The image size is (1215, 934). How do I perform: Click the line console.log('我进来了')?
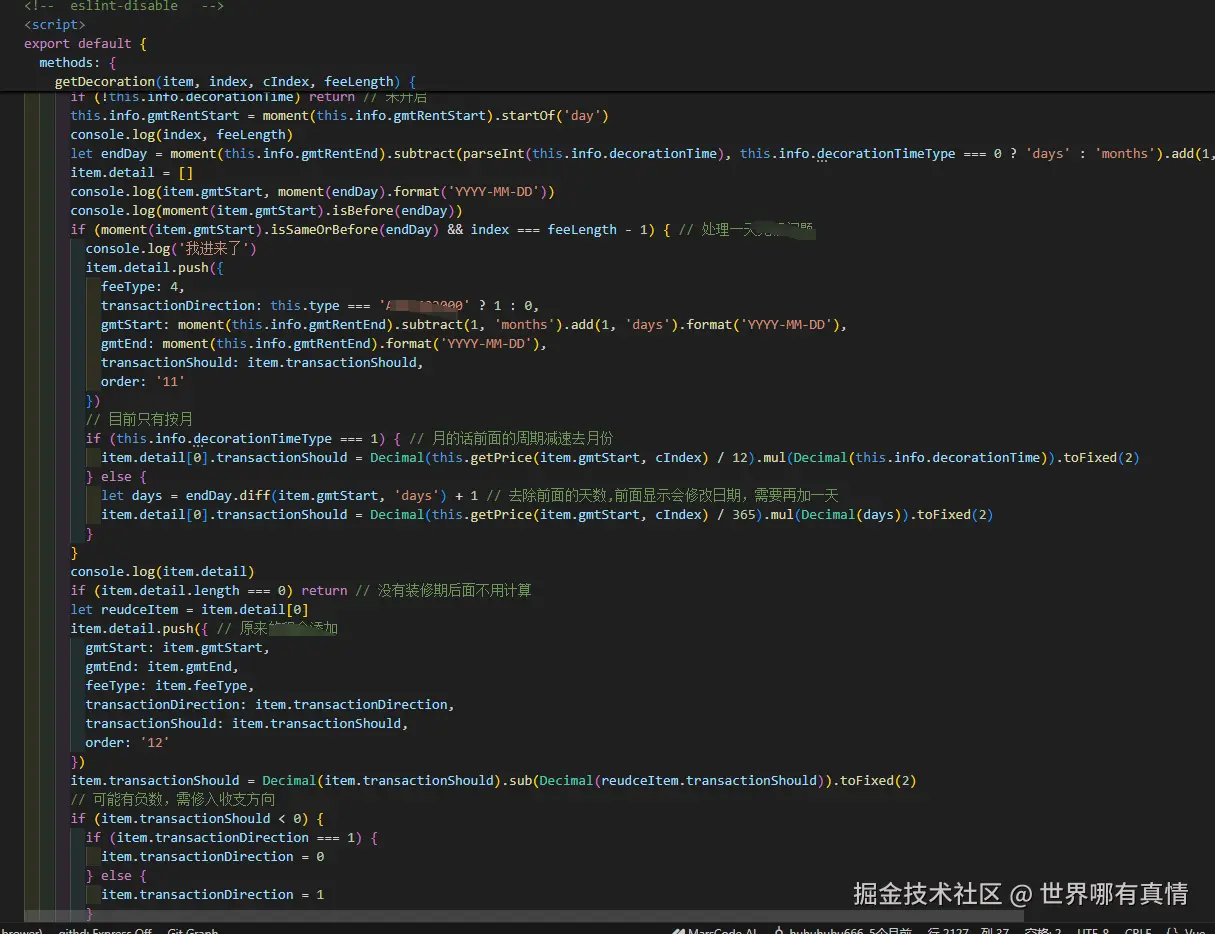pos(170,248)
